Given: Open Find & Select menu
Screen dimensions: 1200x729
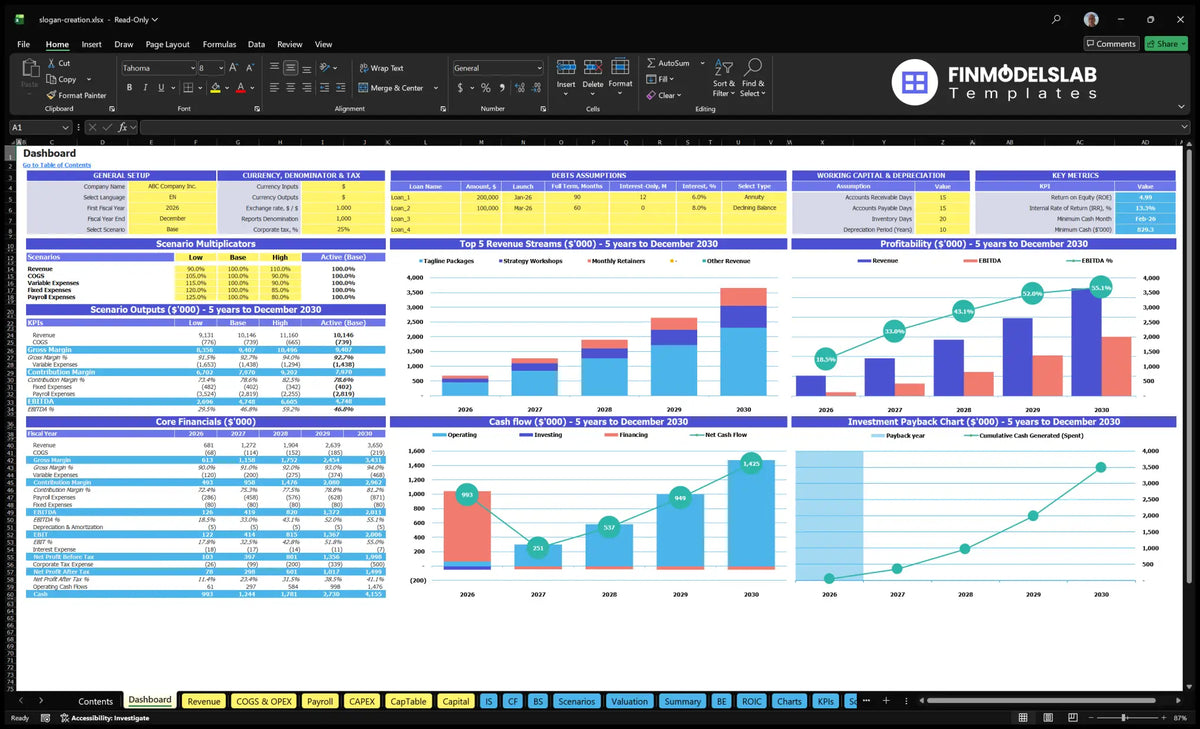Looking at the screenshot, I should [x=753, y=78].
